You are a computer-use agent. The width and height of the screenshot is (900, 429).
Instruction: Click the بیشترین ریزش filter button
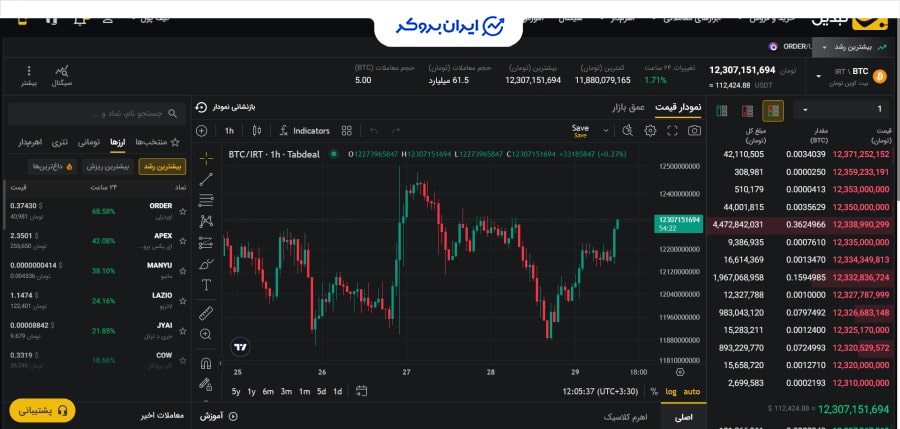tap(107, 166)
